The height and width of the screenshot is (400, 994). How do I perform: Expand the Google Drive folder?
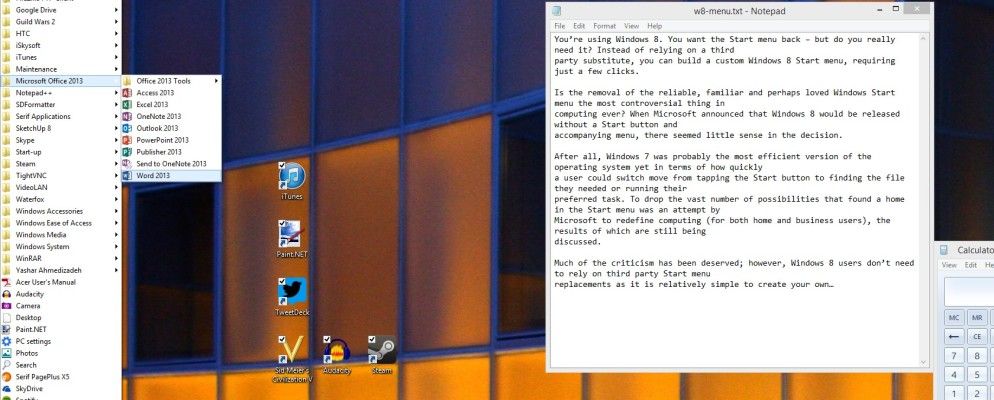(60, 10)
